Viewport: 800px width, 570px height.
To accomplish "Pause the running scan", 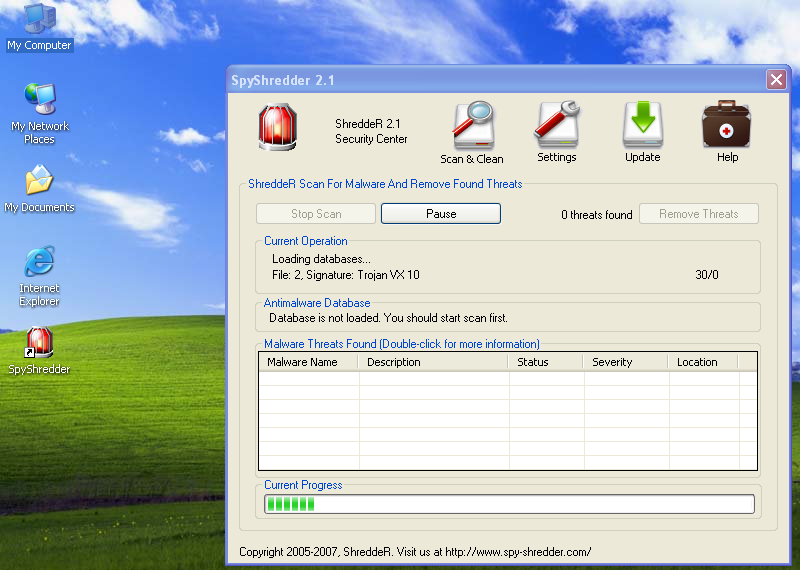I will [x=441, y=214].
